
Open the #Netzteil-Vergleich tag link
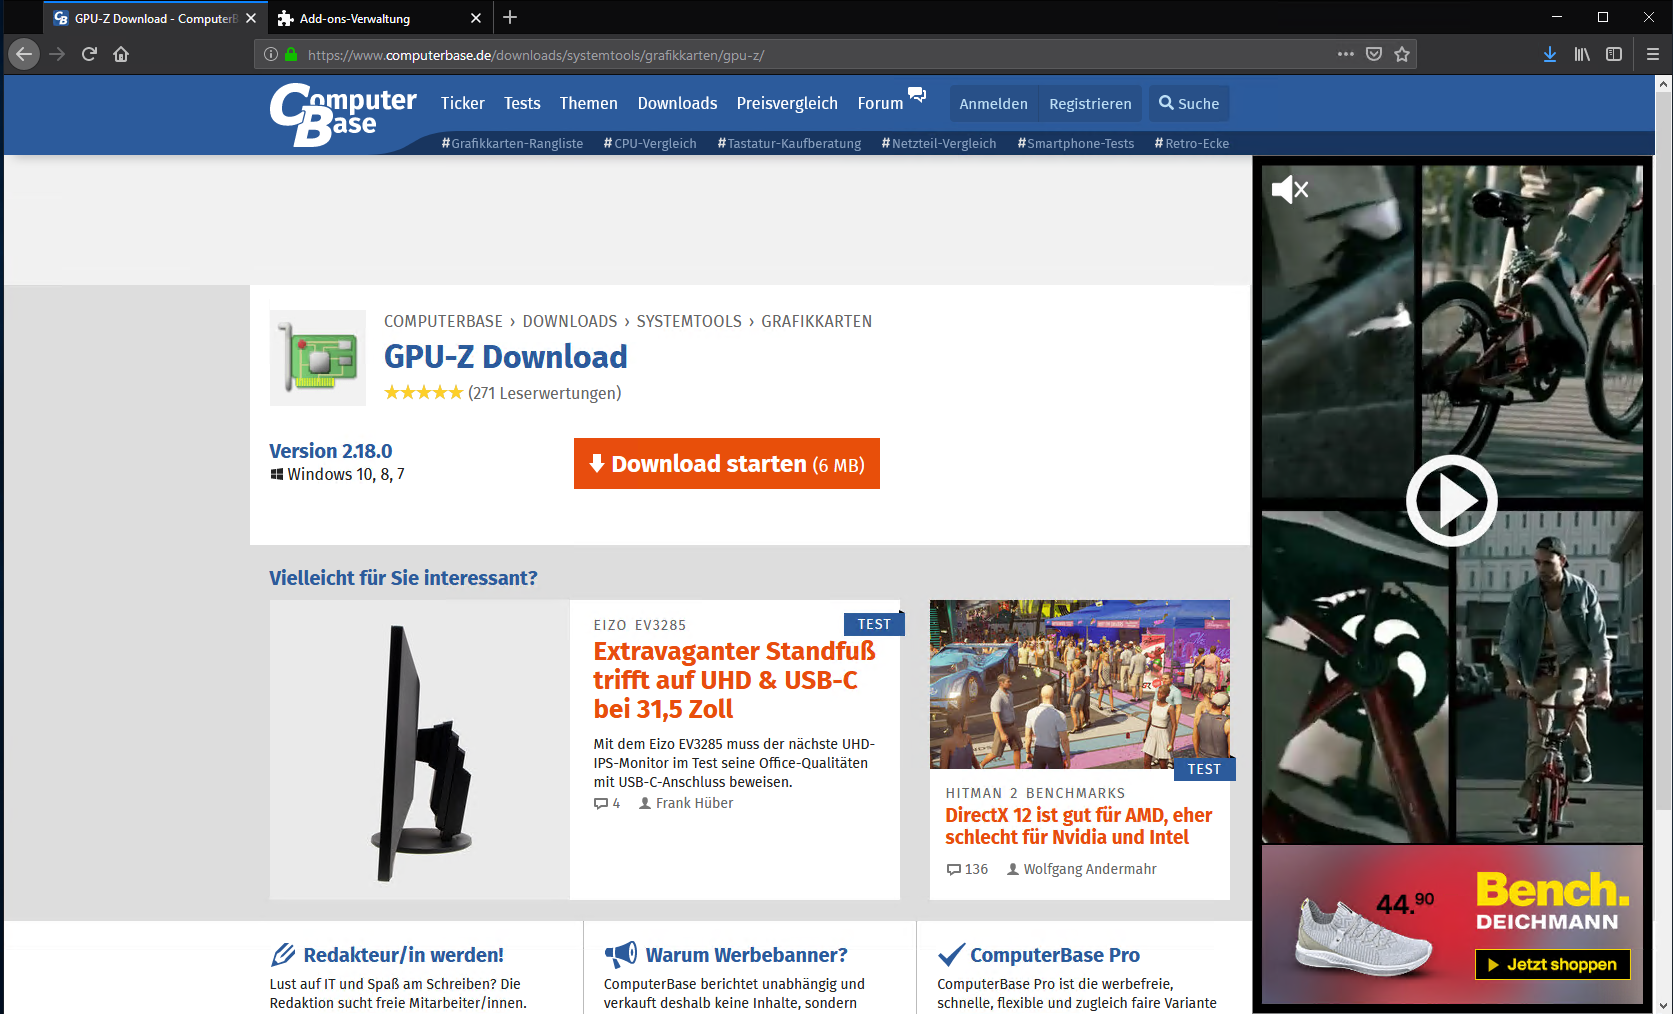939,143
